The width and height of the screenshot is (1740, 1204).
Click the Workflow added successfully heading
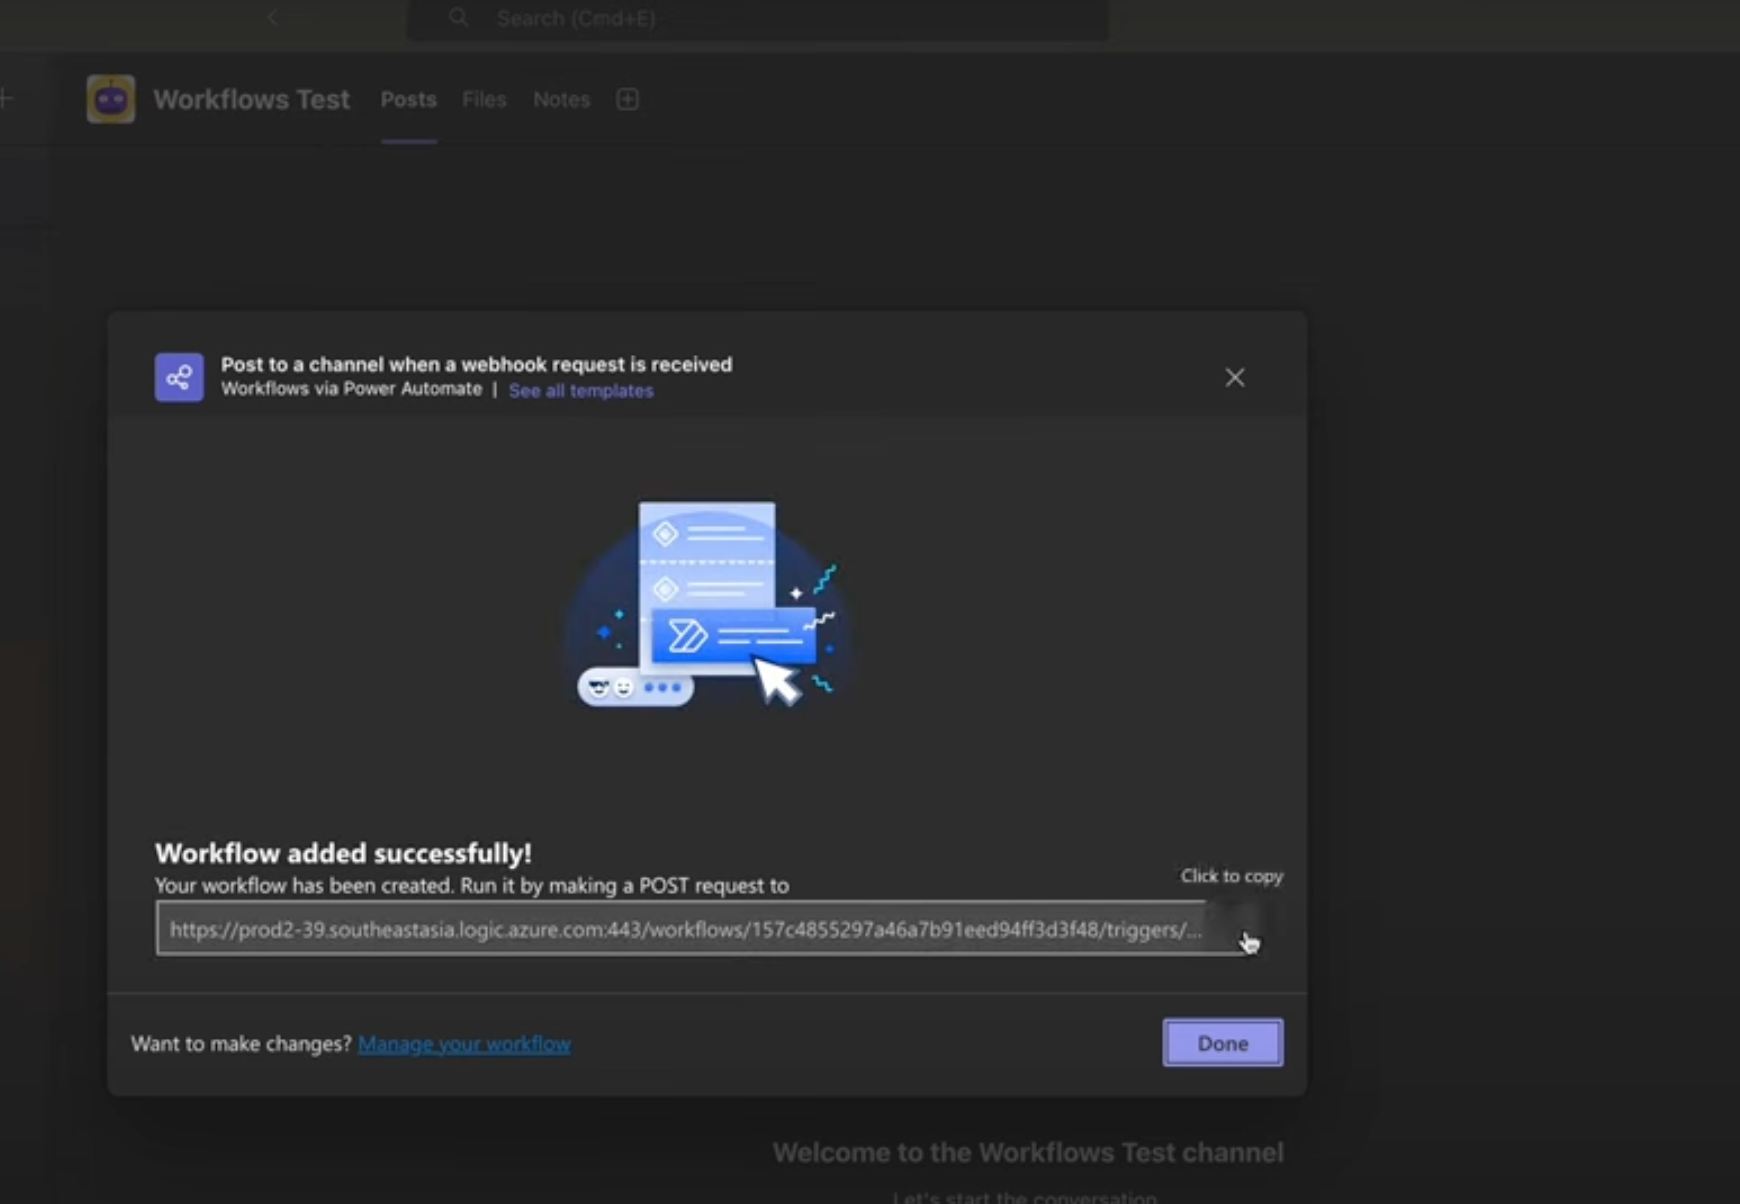click(x=343, y=853)
